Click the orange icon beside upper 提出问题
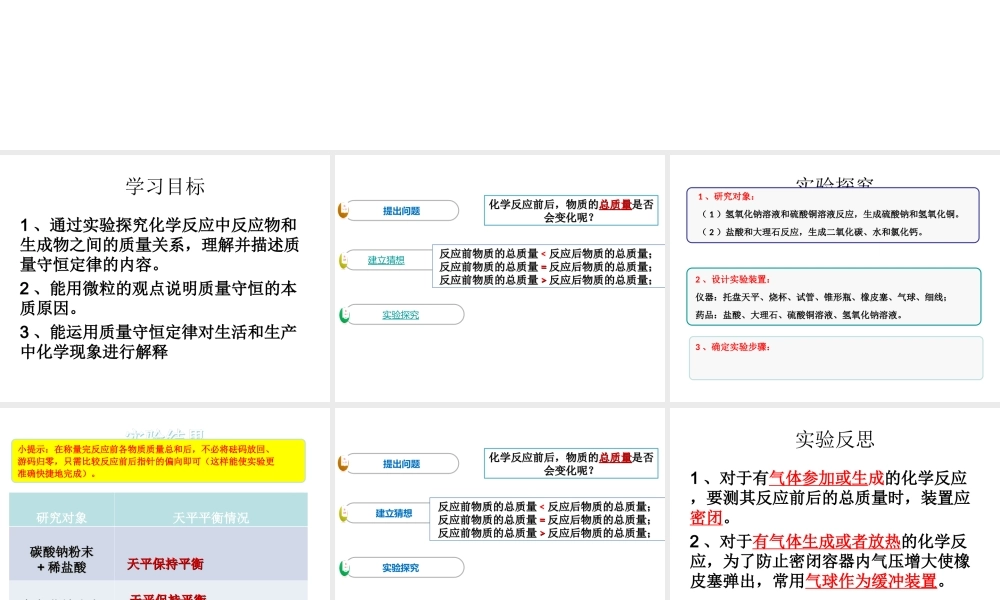This screenshot has width=1000, height=600. (x=343, y=210)
